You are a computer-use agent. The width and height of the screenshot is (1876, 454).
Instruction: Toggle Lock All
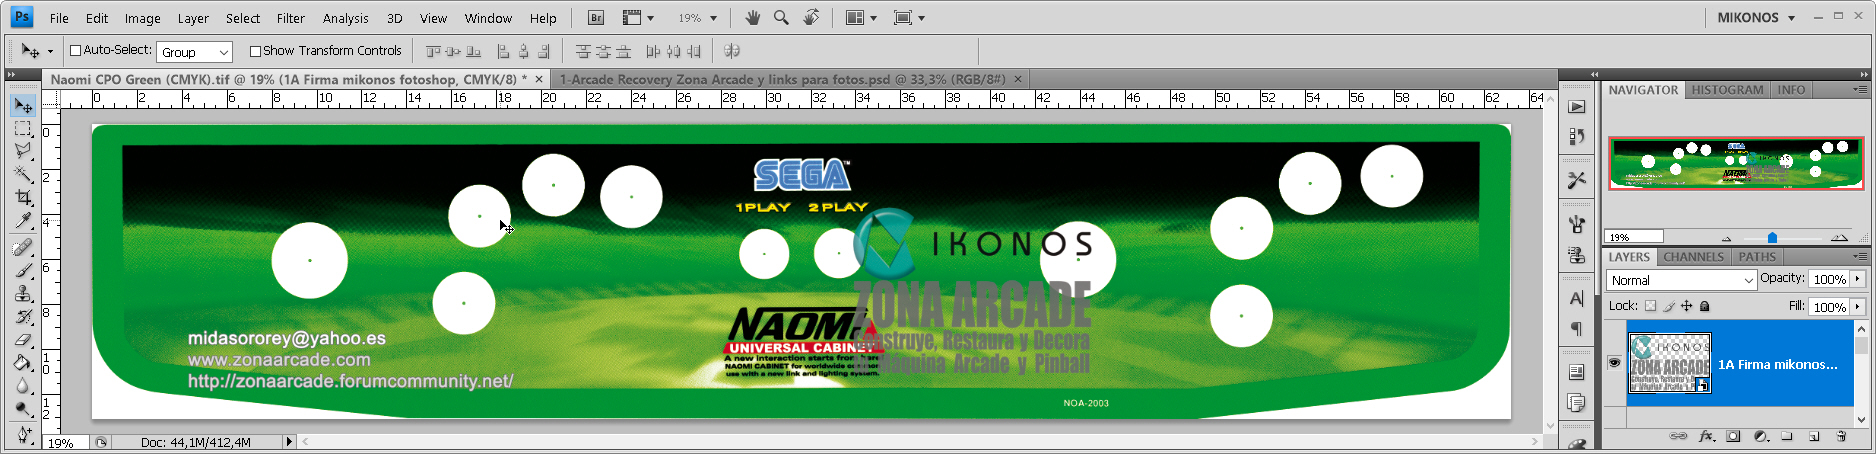1705,306
